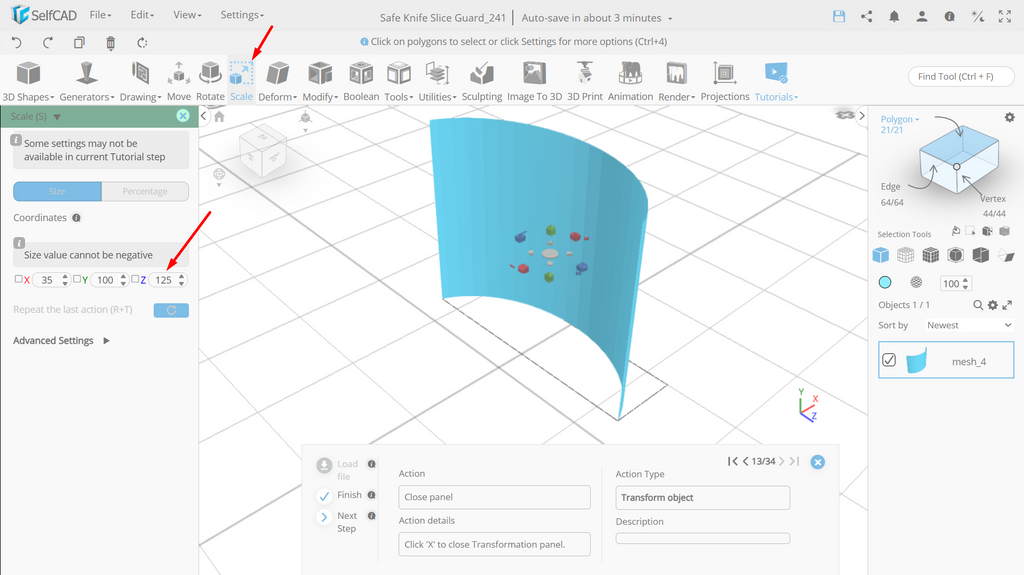This screenshot has width=1024, height=575.
Task: Open the Edit menu
Action: click(x=142, y=14)
